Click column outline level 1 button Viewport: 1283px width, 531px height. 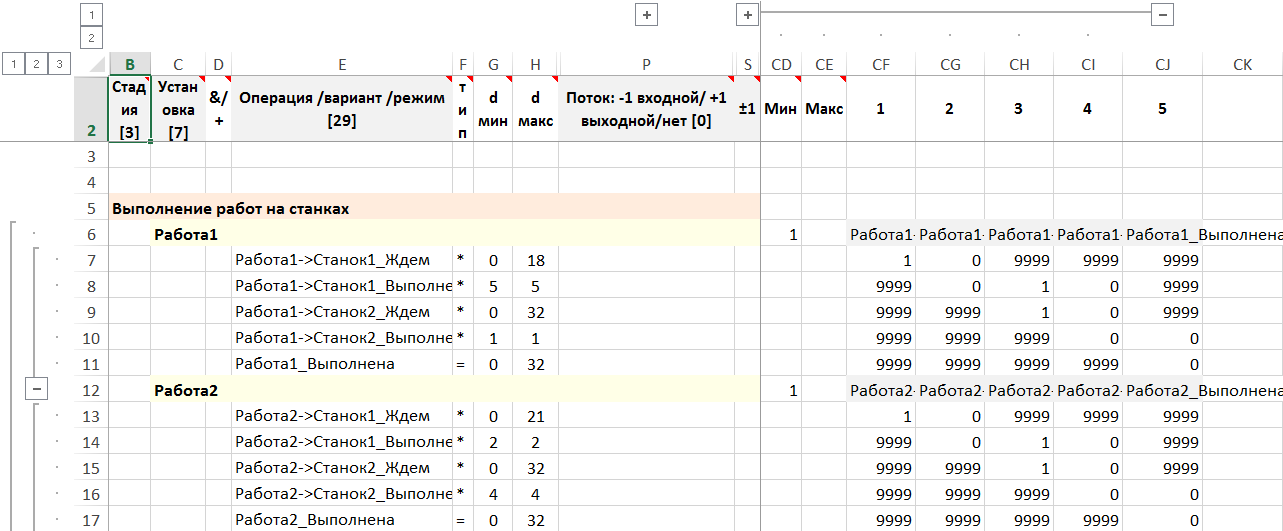[x=91, y=15]
